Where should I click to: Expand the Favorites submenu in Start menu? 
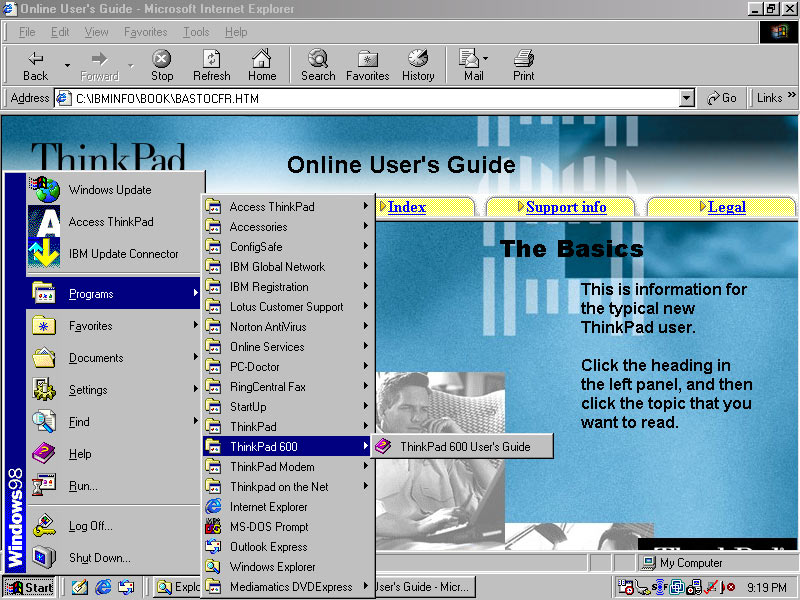pos(113,326)
